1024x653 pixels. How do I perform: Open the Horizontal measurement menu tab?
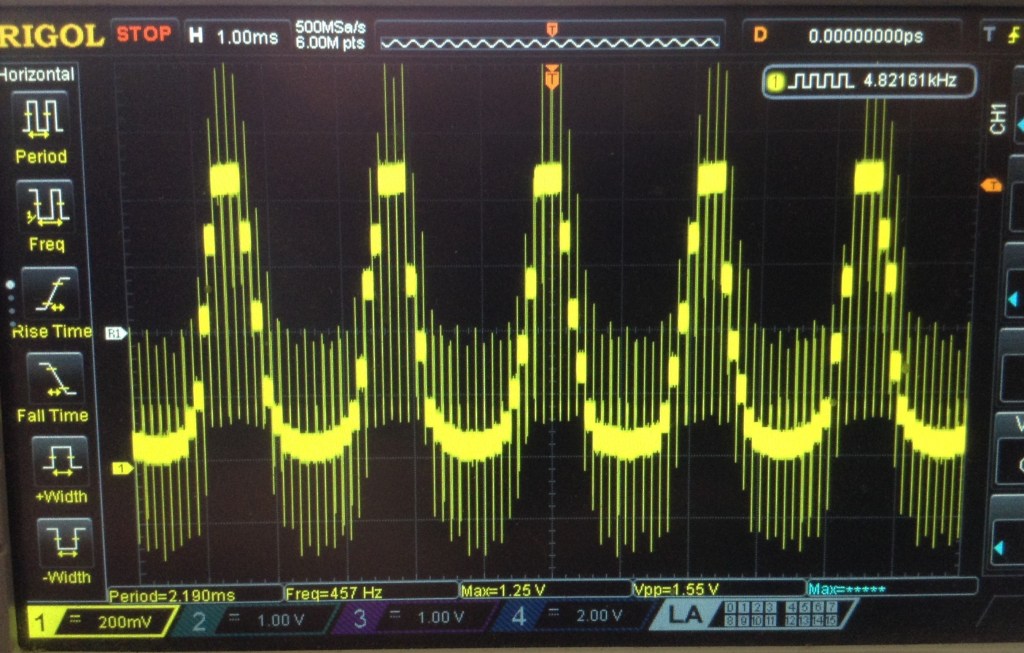tap(38, 74)
